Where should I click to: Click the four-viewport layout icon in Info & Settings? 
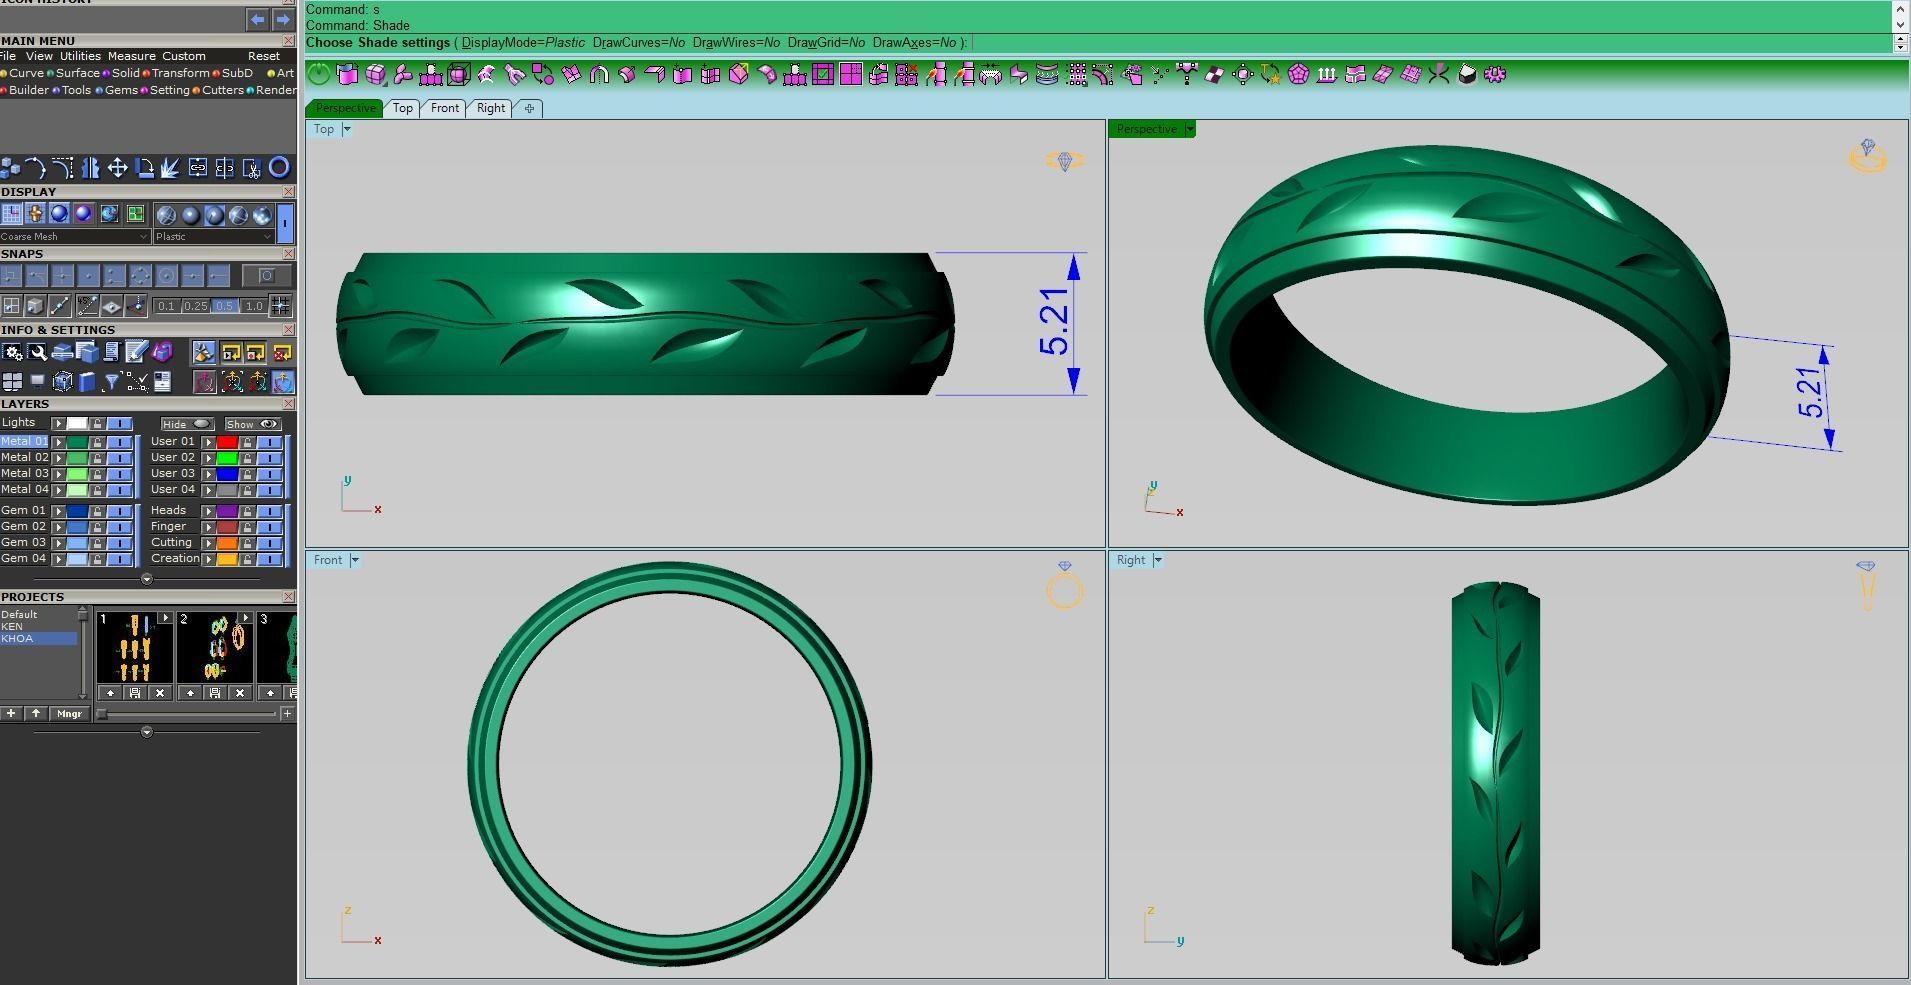(x=13, y=381)
